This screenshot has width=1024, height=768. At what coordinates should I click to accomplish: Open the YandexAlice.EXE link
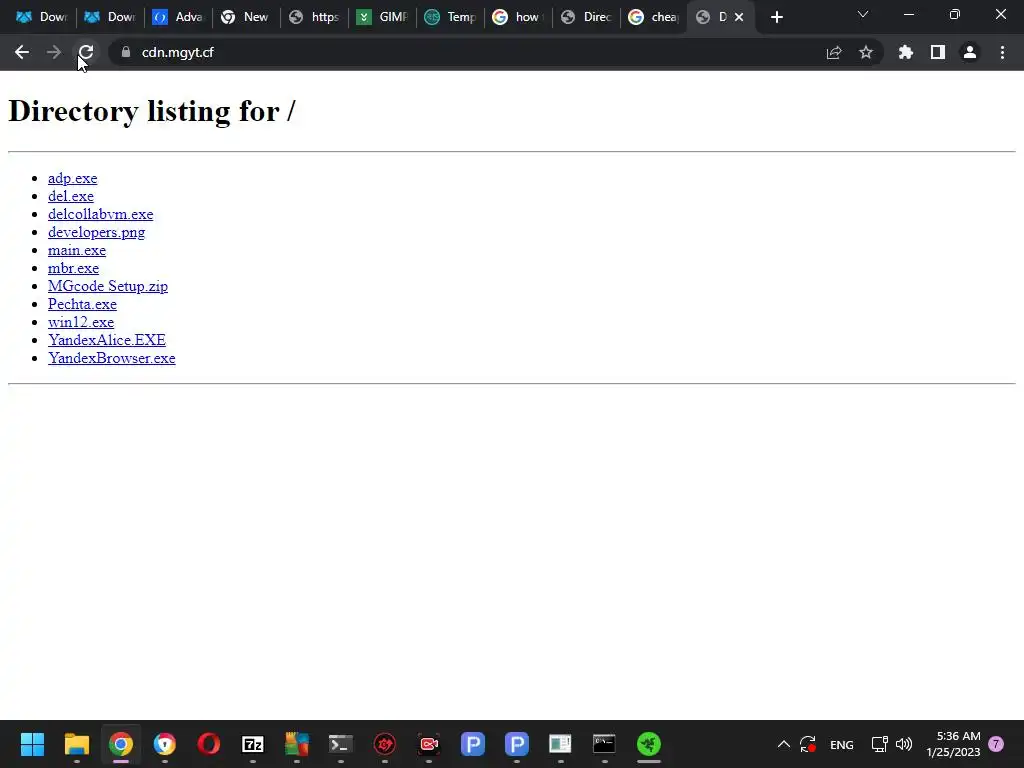click(106, 340)
